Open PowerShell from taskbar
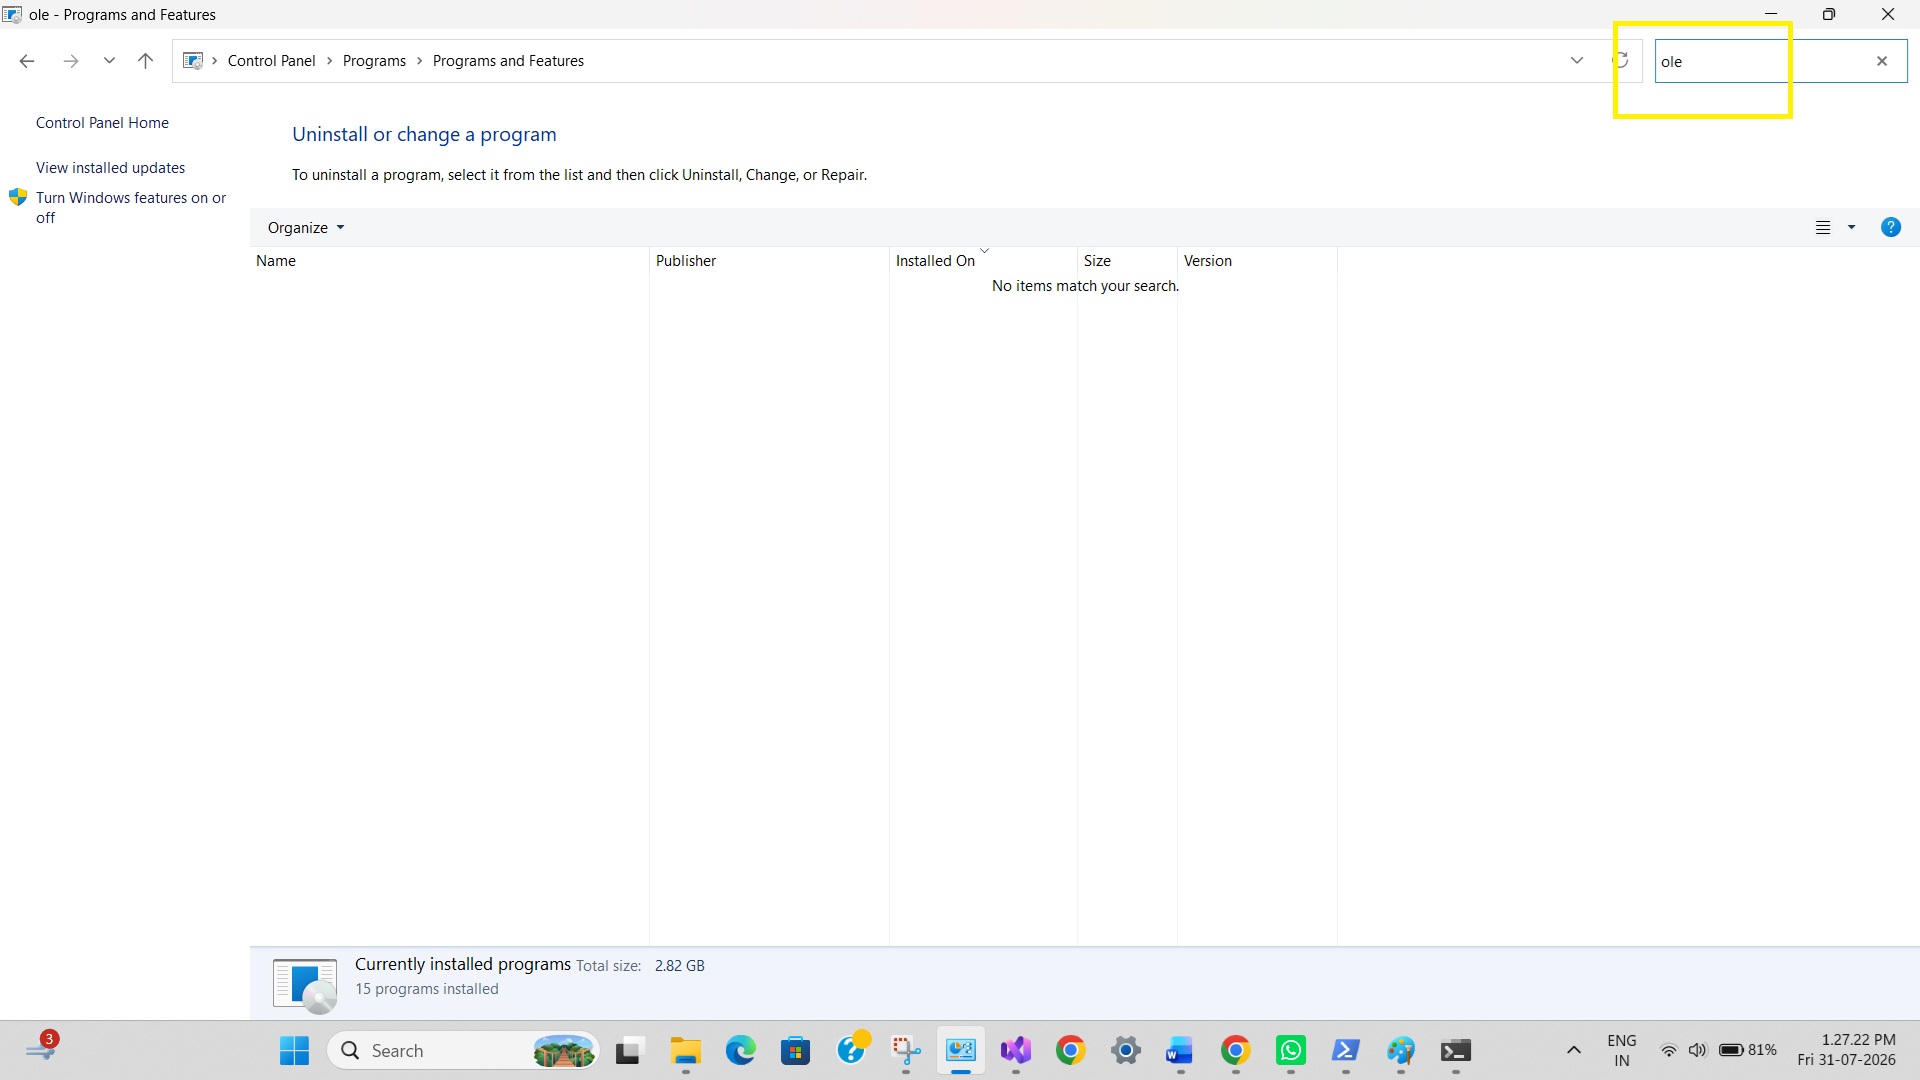Viewport: 1920px width, 1080px height. point(1346,1051)
